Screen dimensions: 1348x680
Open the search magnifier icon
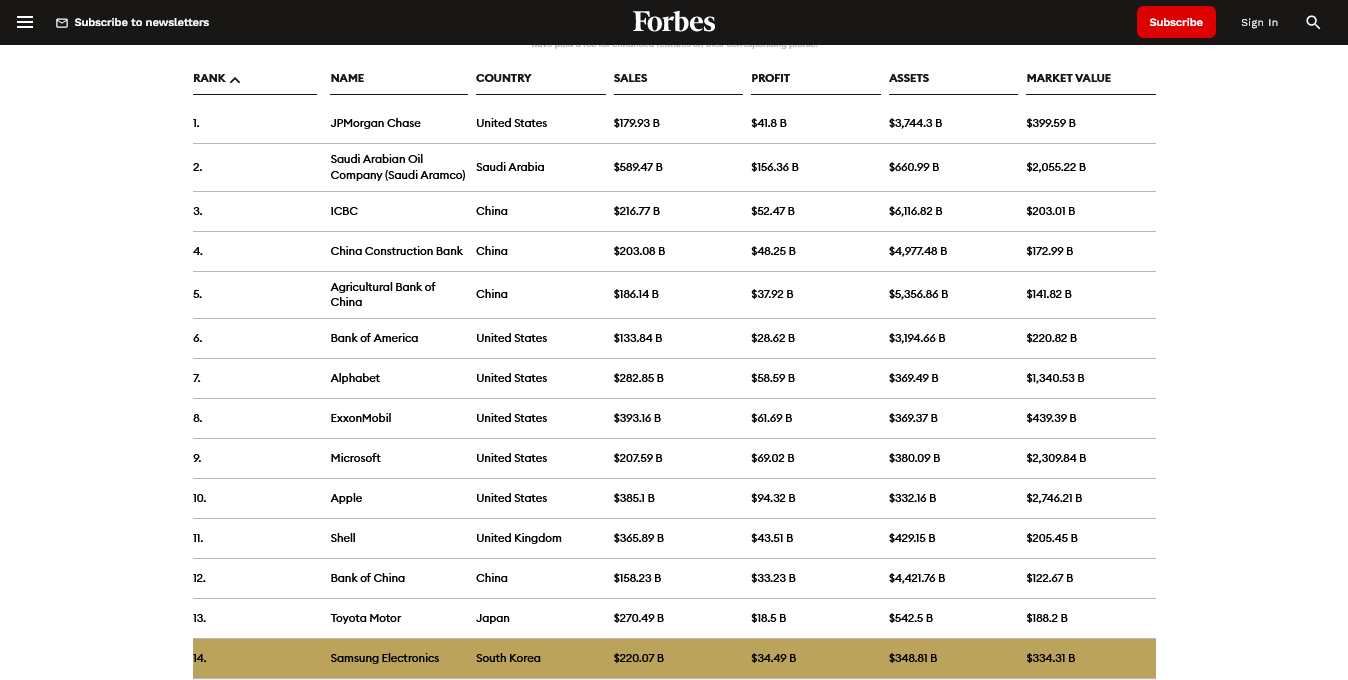(1313, 22)
